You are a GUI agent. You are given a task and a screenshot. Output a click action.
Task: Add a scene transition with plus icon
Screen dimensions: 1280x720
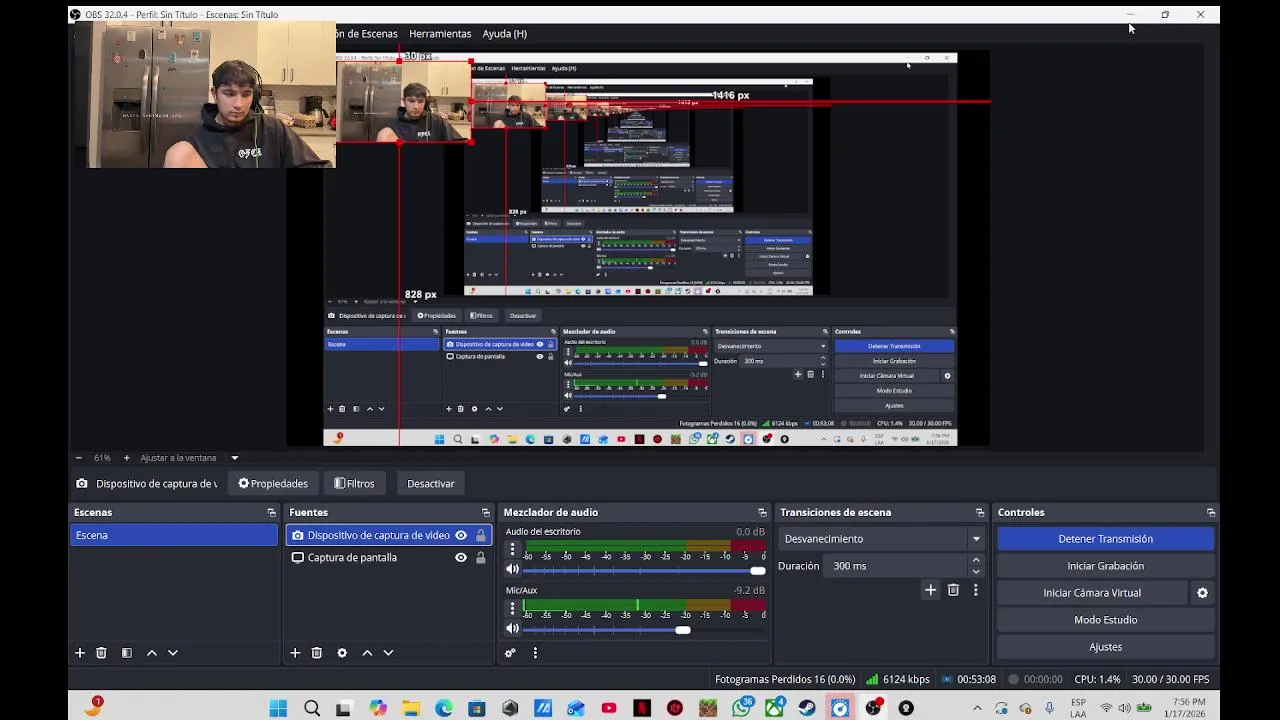[x=930, y=590]
